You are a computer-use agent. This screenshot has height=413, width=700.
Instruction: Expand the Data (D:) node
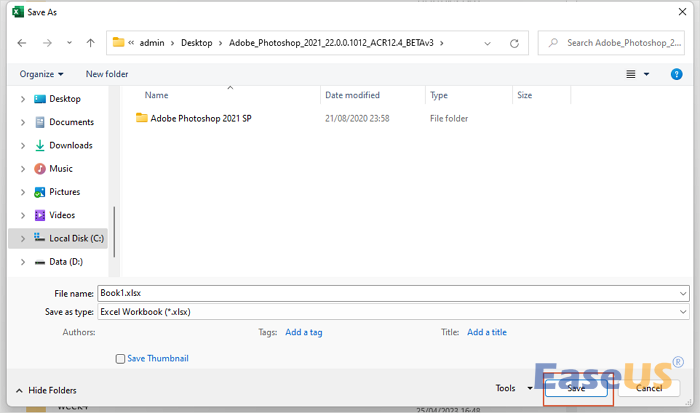click(23, 262)
